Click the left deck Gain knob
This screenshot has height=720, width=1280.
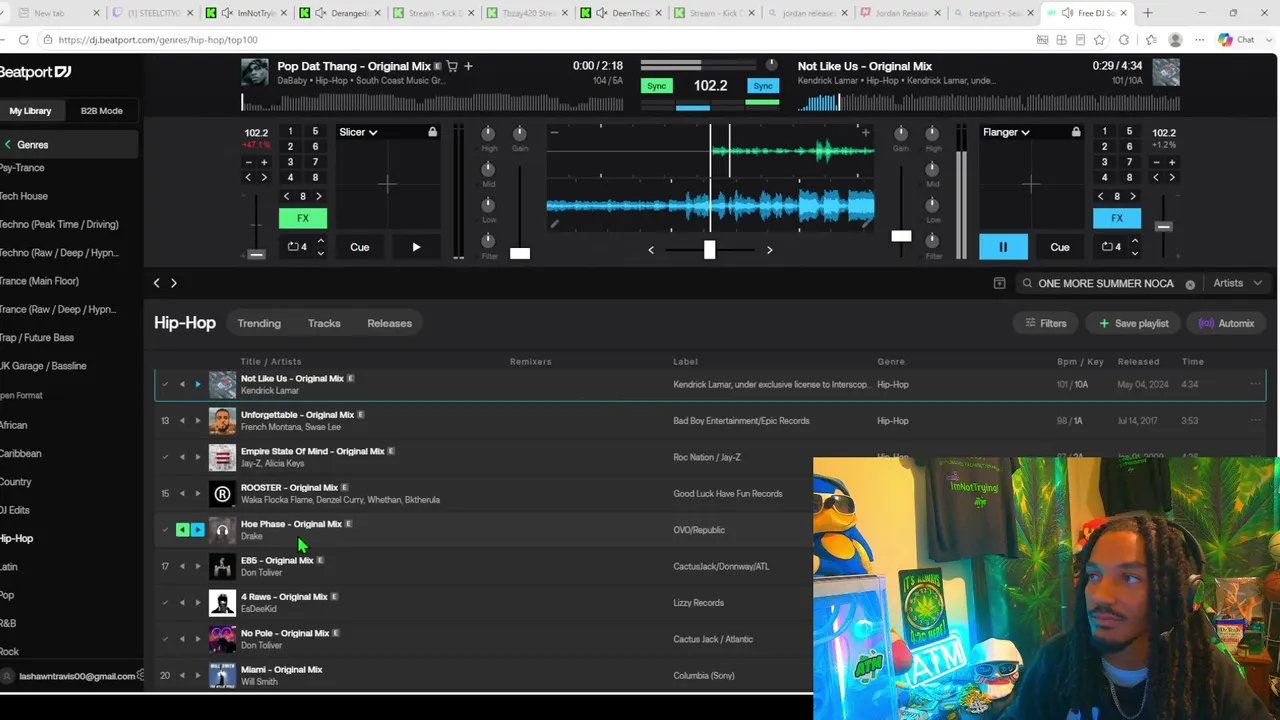tap(519, 134)
